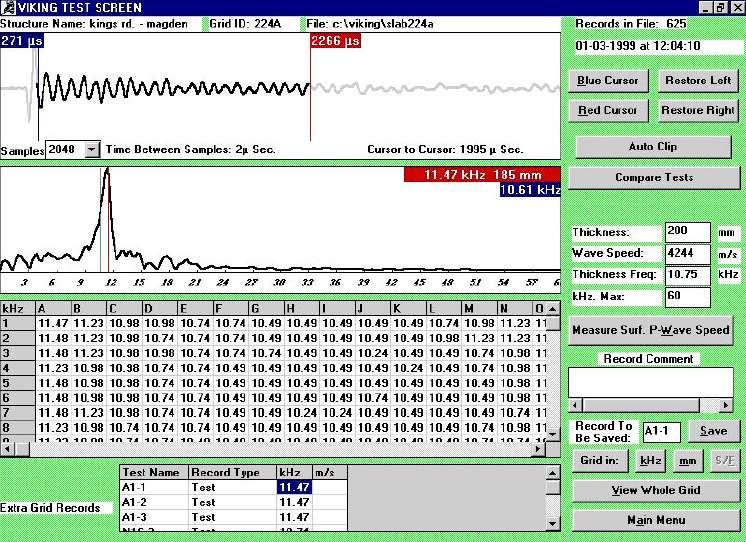Select row 5 header in grid
This screenshot has width=746, height=542.
pos(18,383)
